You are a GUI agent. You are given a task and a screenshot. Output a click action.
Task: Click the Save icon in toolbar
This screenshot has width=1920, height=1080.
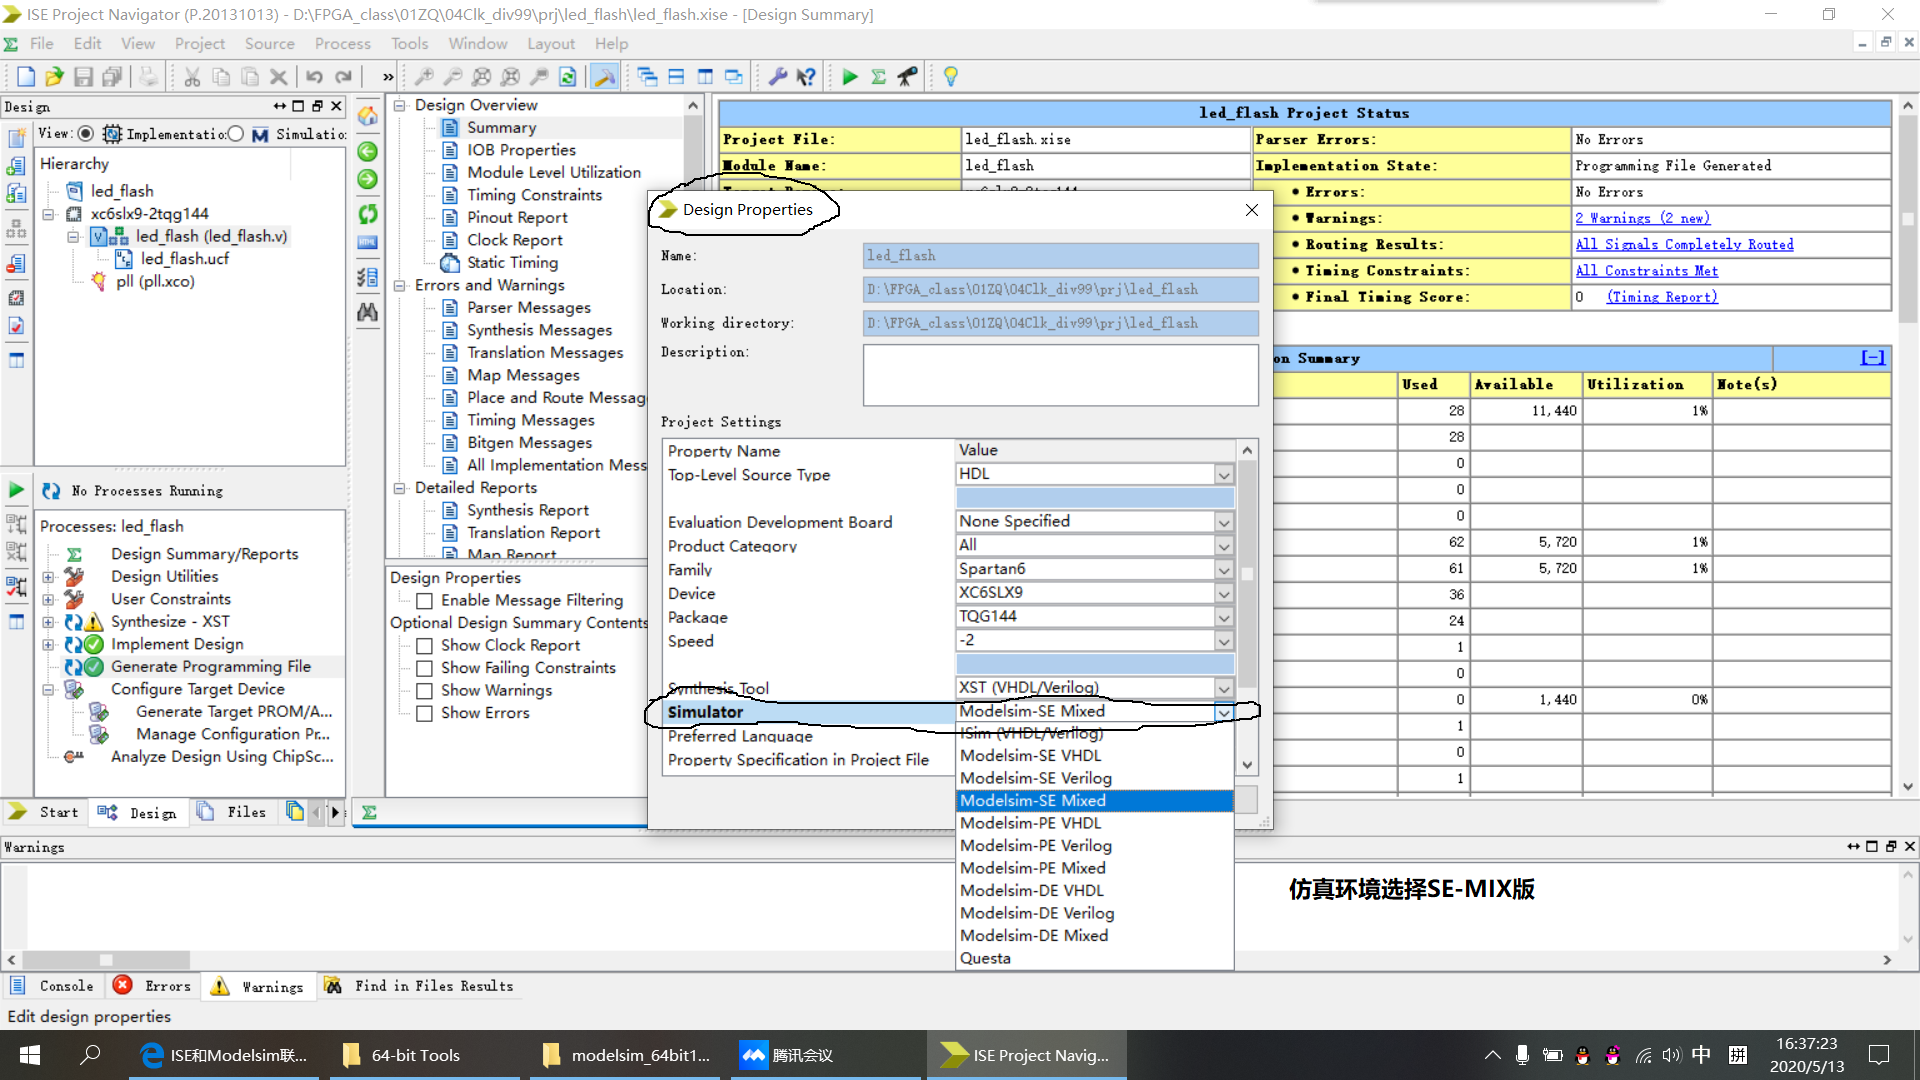84,77
